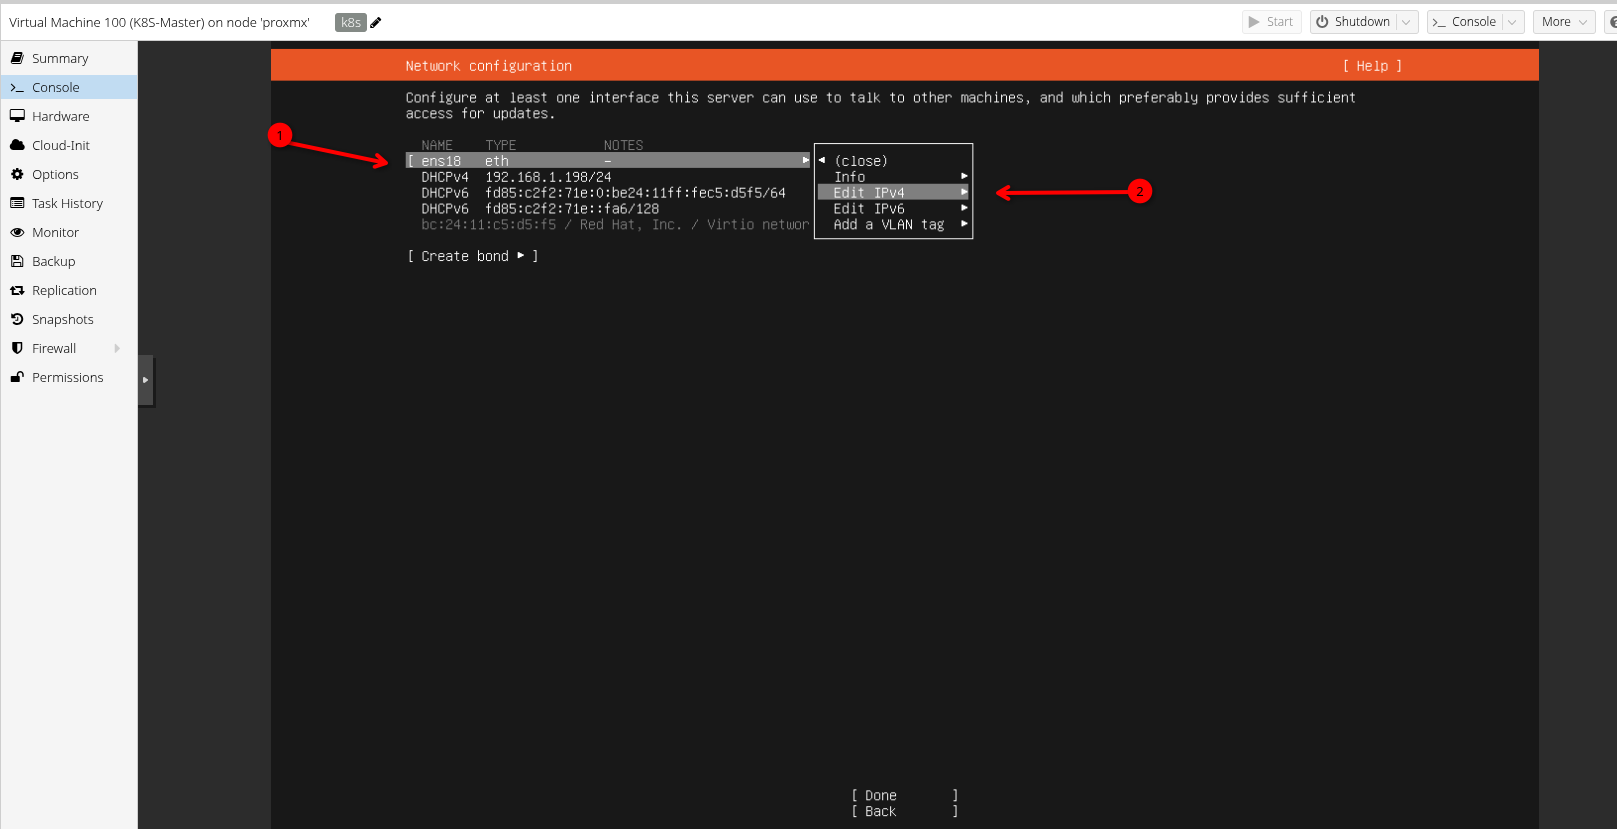Click Back in the installer
The height and width of the screenshot is (829, 1617).
pos(905,812)
